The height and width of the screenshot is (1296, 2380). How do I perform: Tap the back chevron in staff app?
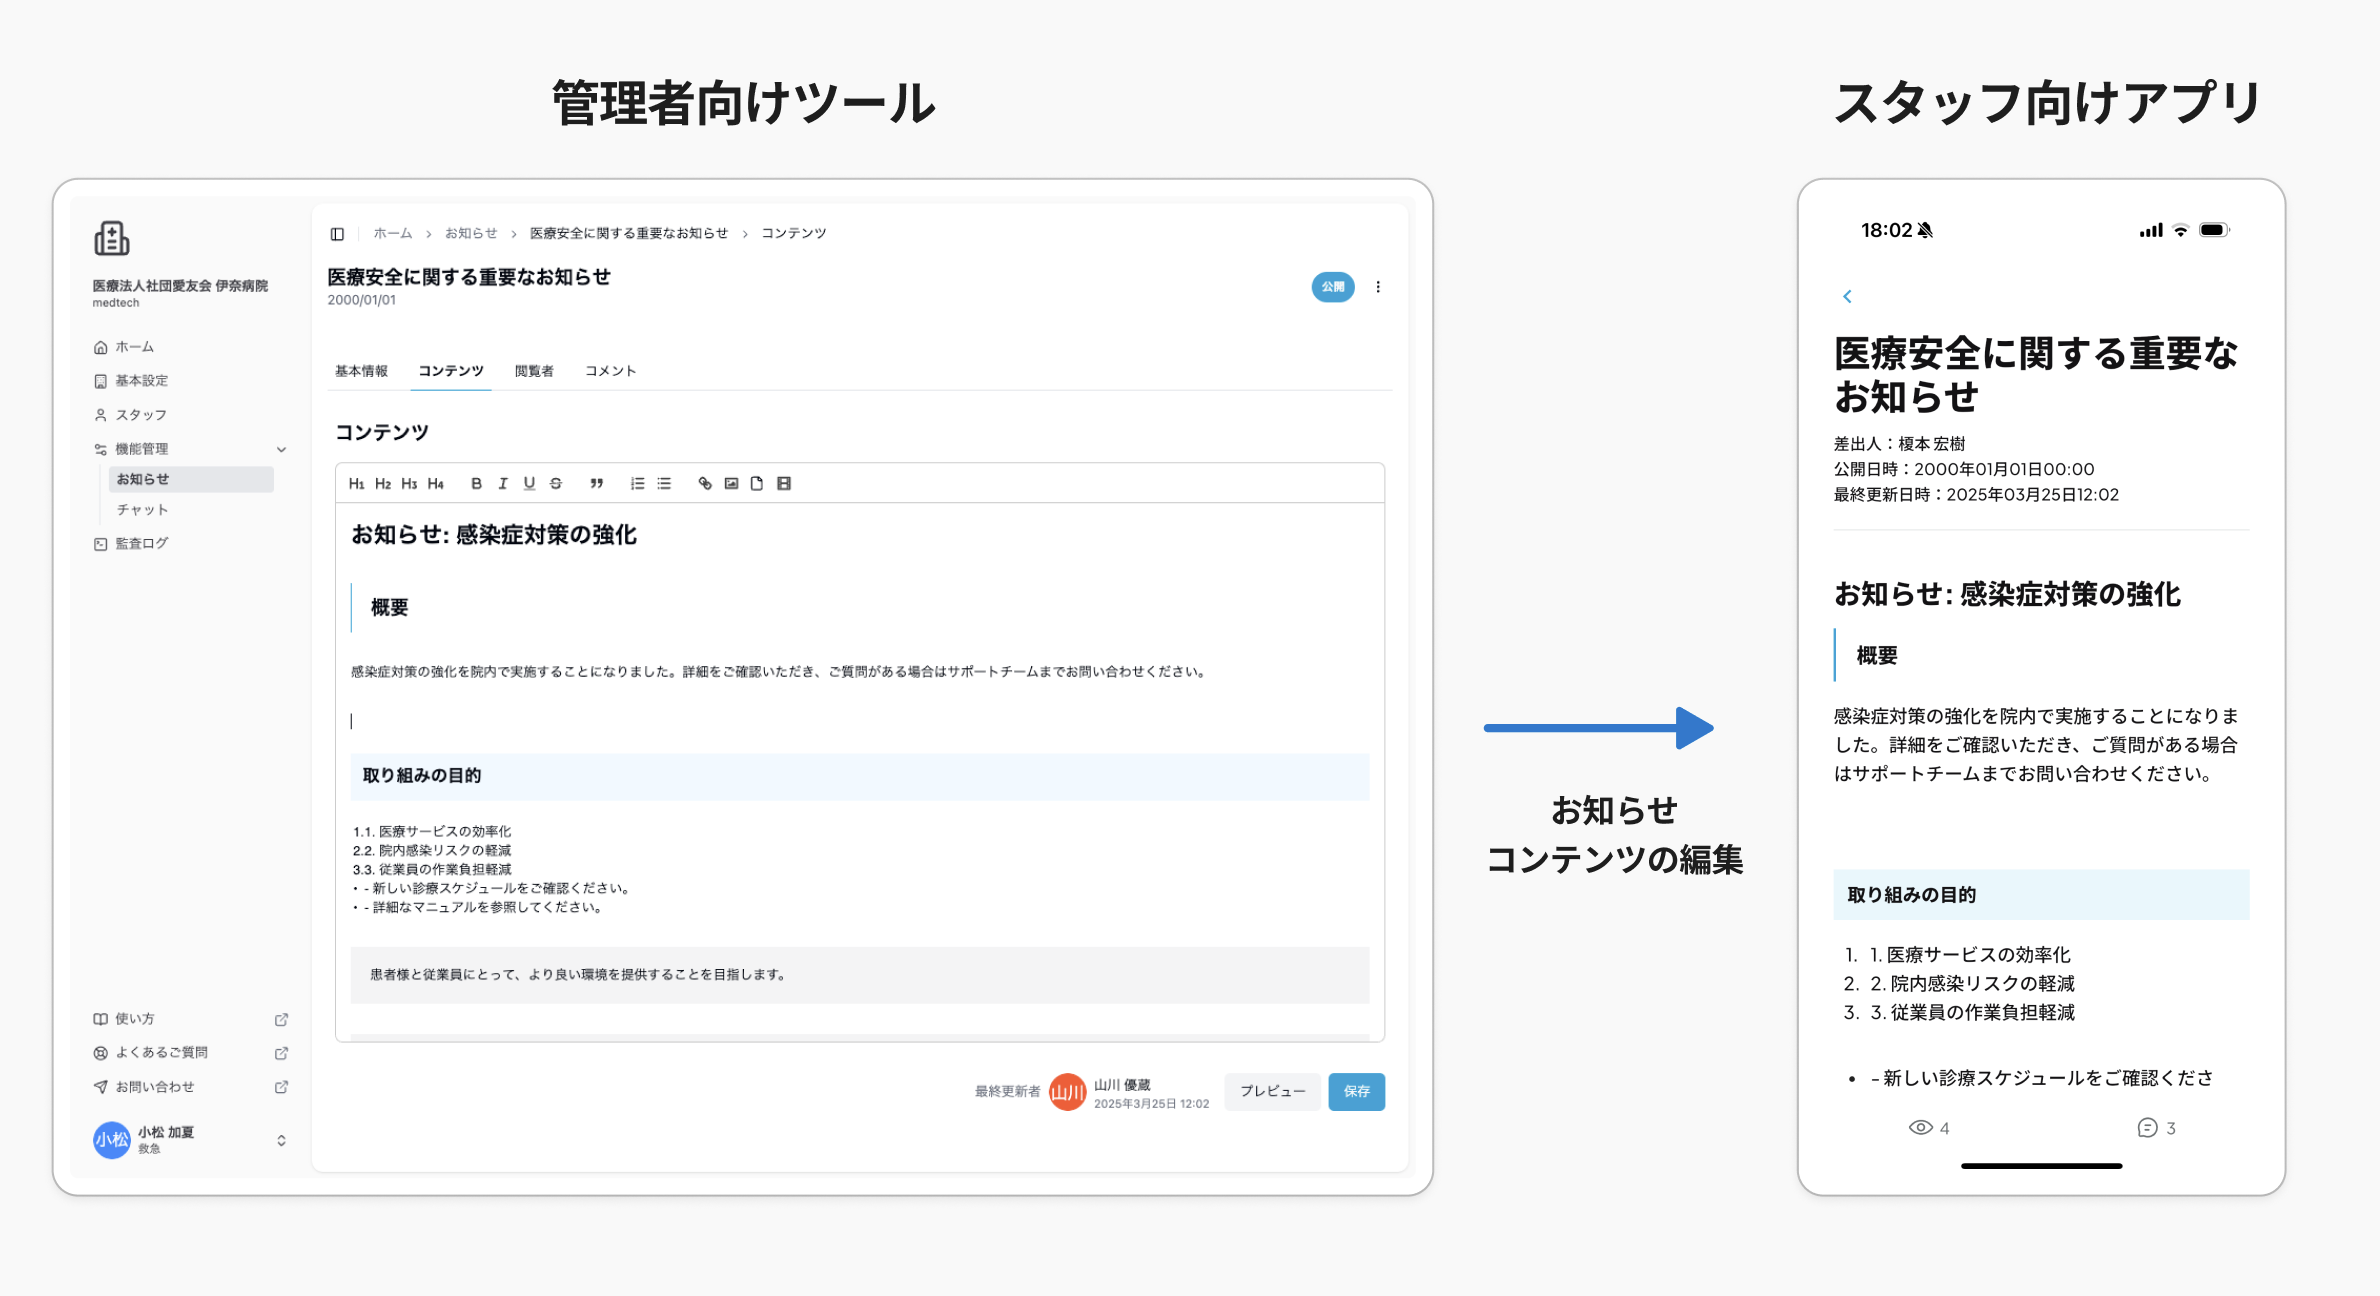(x=1847, y=297)
